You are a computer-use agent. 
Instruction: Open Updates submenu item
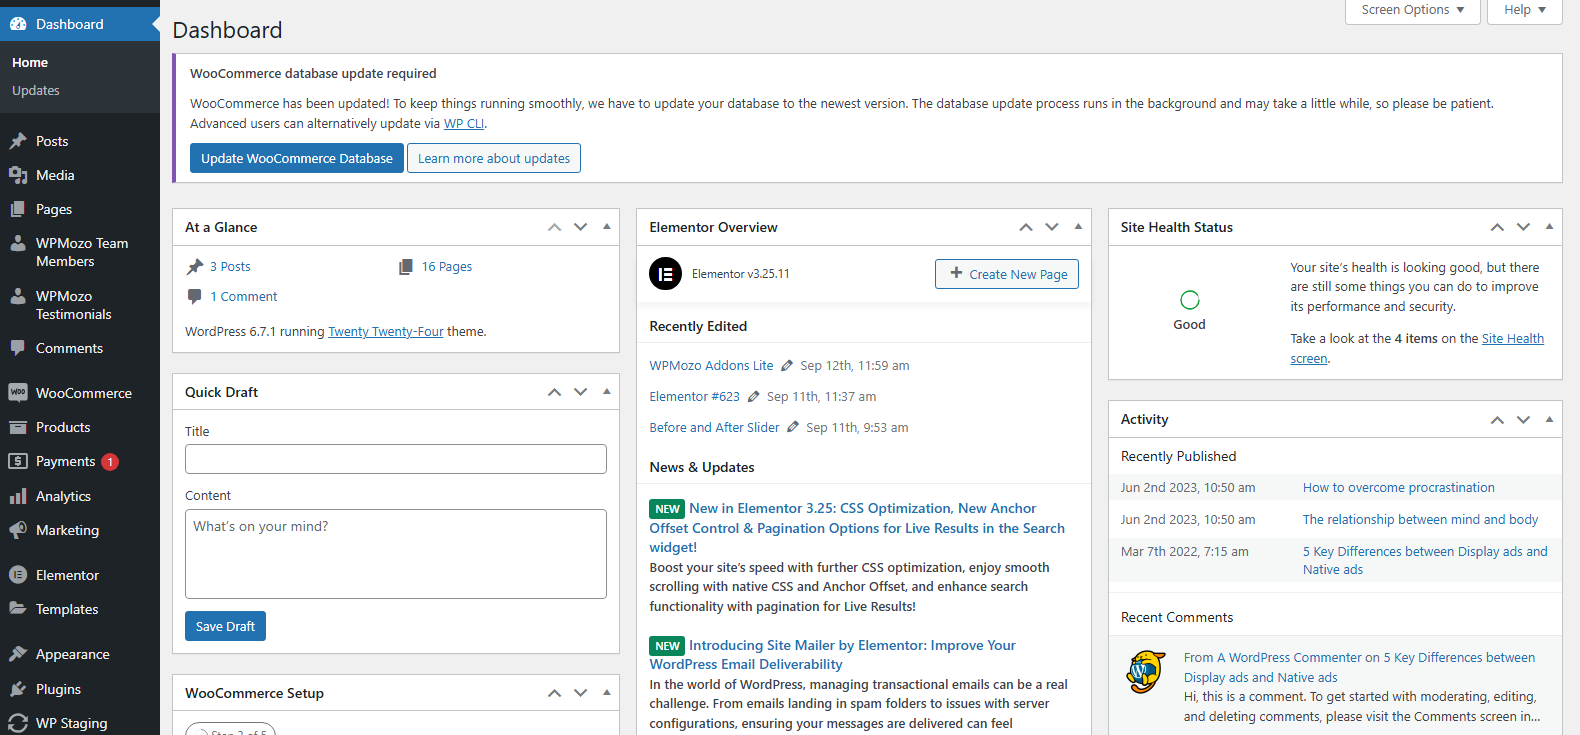pyautogui.click(x=36, y=90)
